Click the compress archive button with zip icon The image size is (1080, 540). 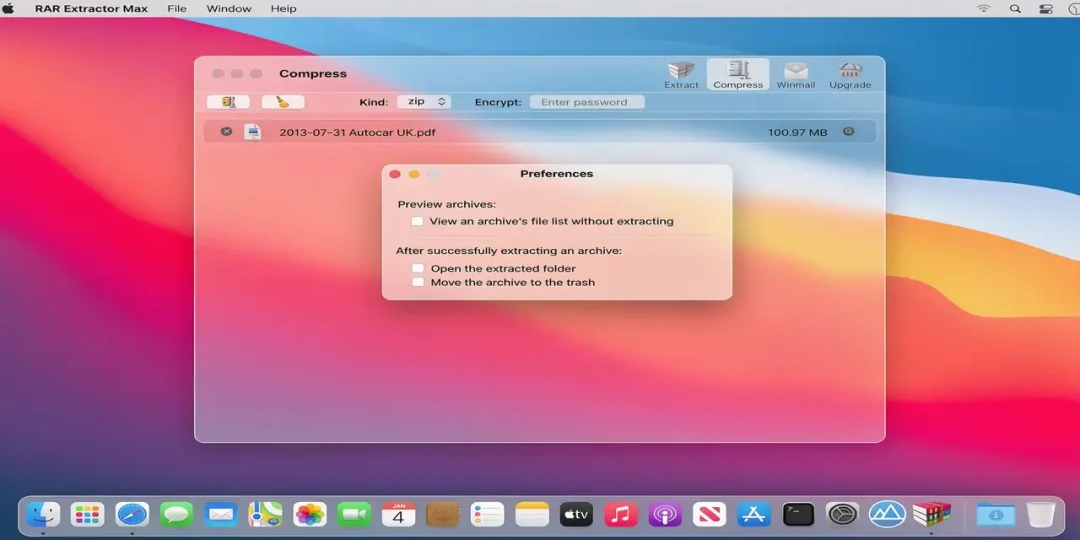pos(228,102)
